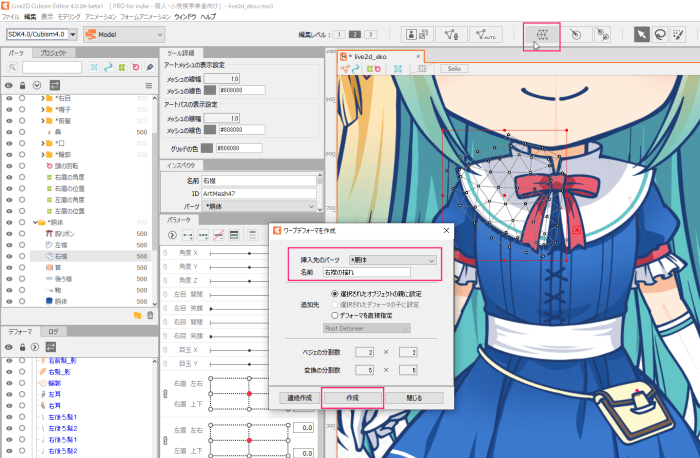Image resolution: width=700 pixels, height=458 pixels.
Task: Open the manual mesh edit tool
Action: [x=451, y=34]
